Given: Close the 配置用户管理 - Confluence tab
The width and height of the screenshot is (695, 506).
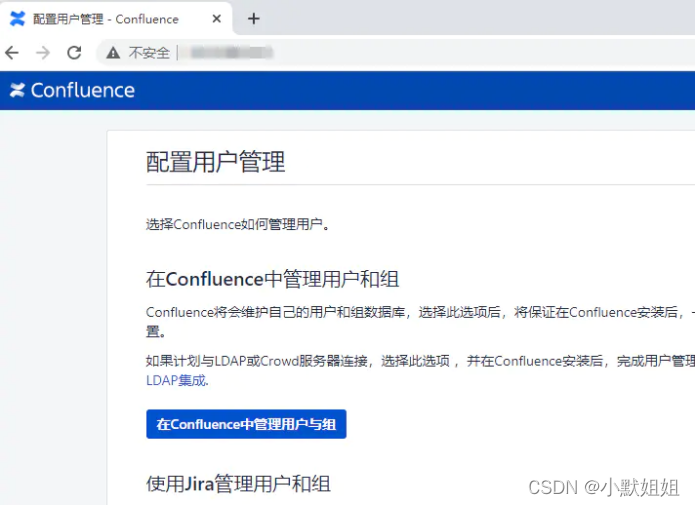Looking at the screenshot, I should pyautogui.click(x=216, y=19).
